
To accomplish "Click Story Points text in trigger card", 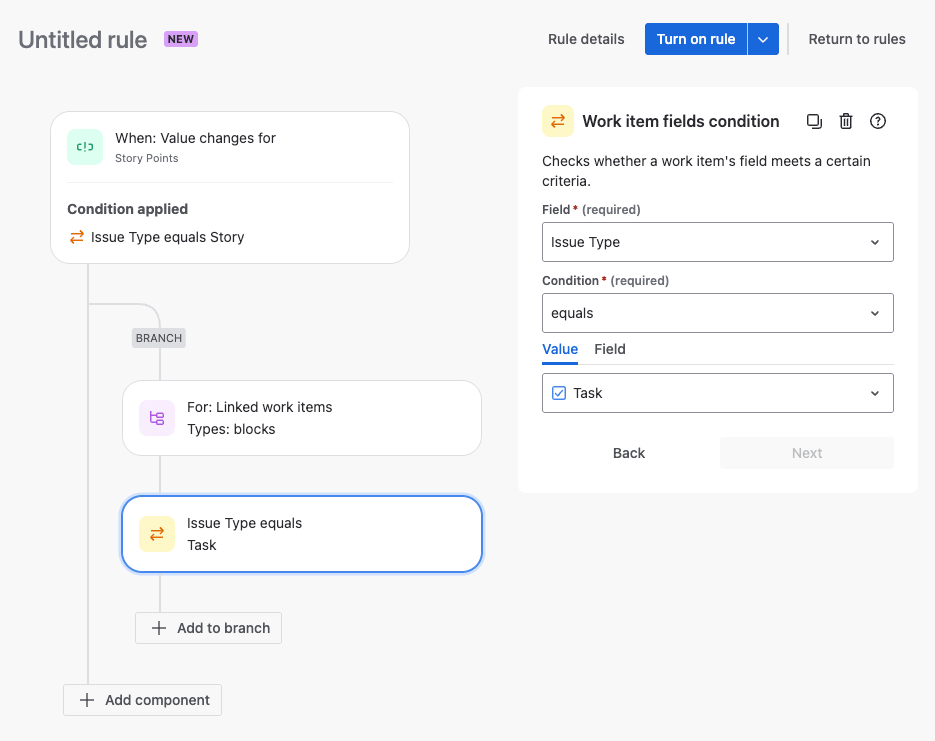I will (x=147, y=159).
